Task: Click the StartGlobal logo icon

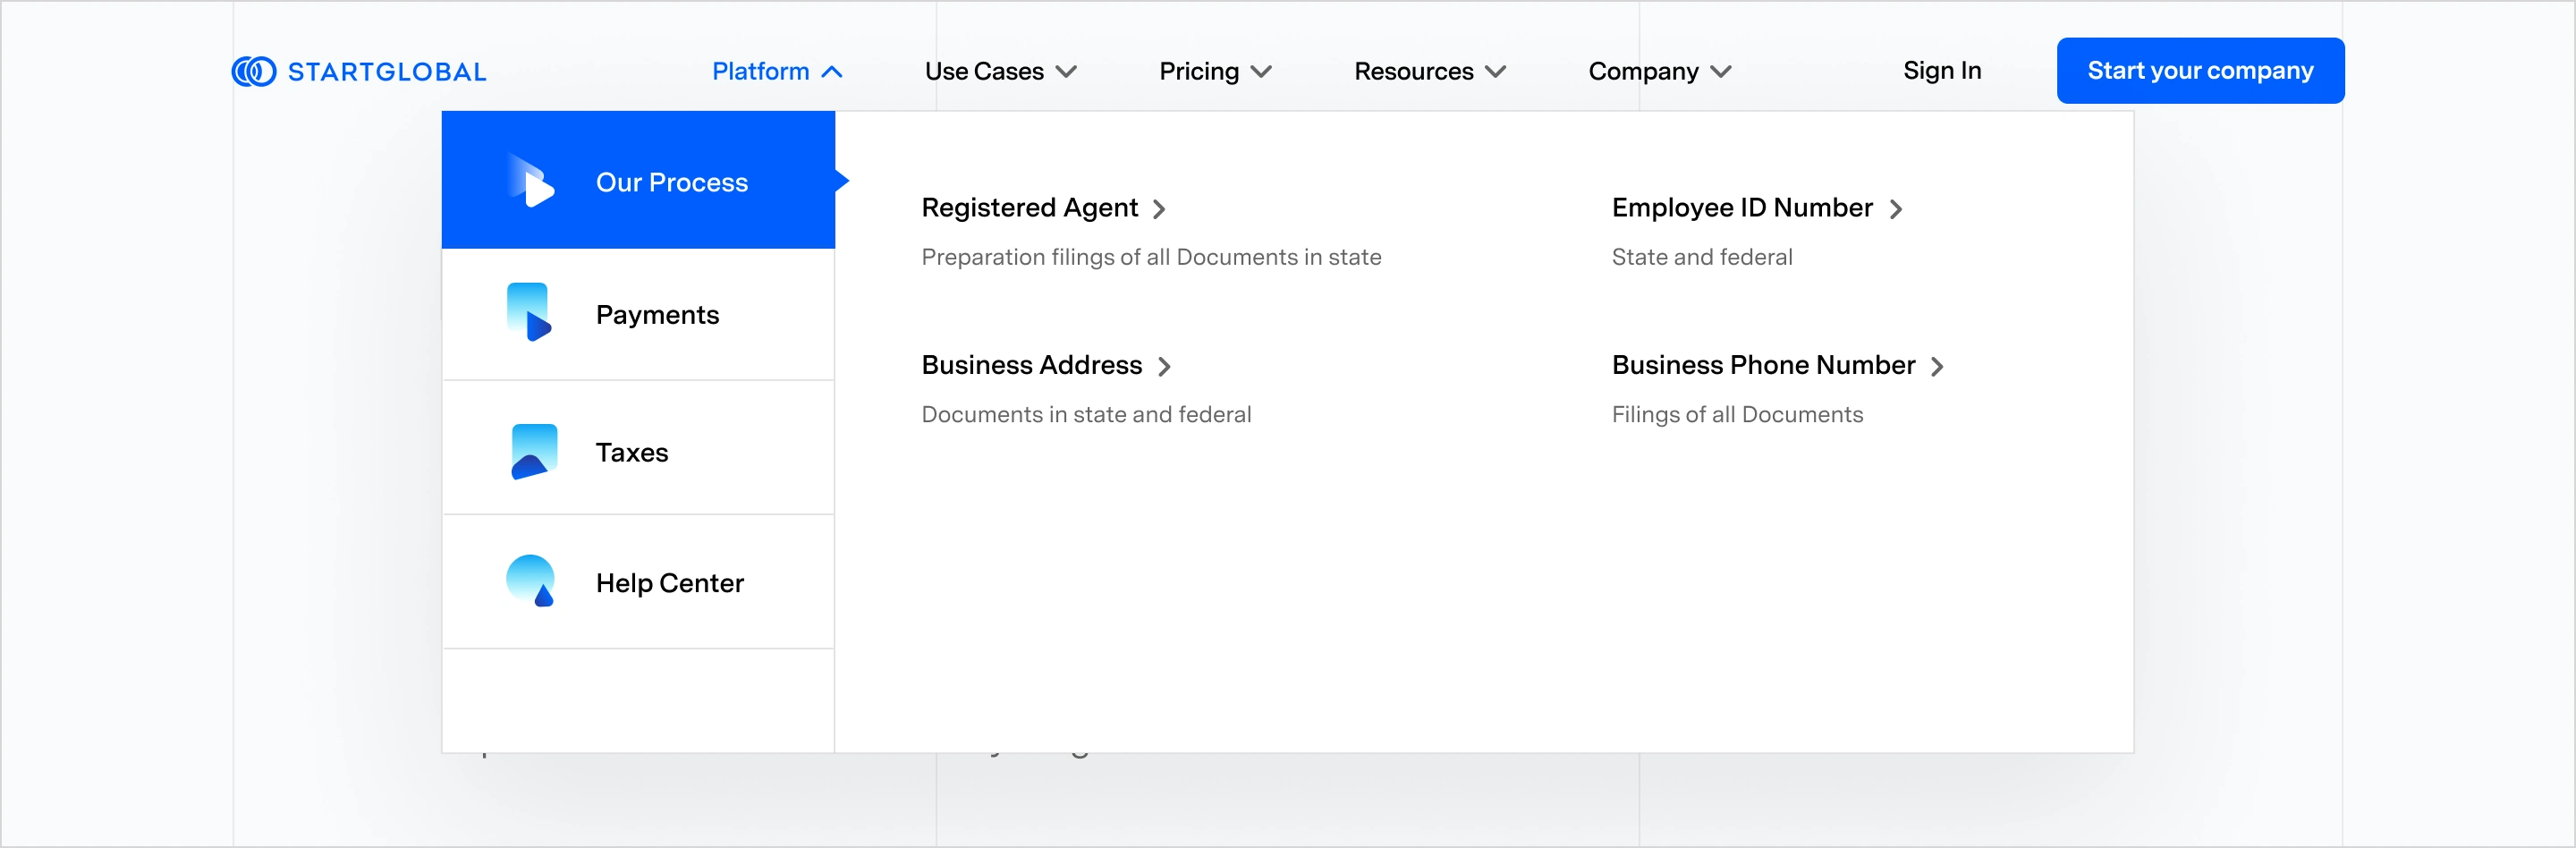Action: click(254, 72)
